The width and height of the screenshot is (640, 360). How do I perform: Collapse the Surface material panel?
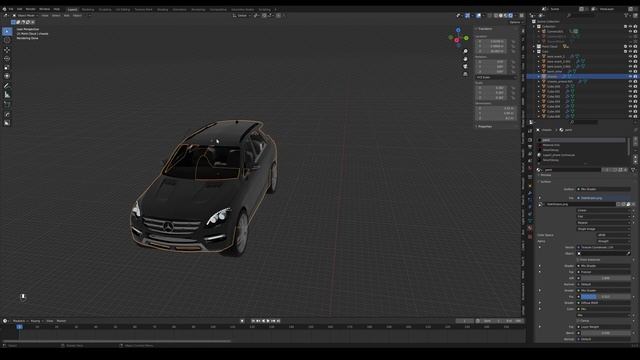coord(545,182)
